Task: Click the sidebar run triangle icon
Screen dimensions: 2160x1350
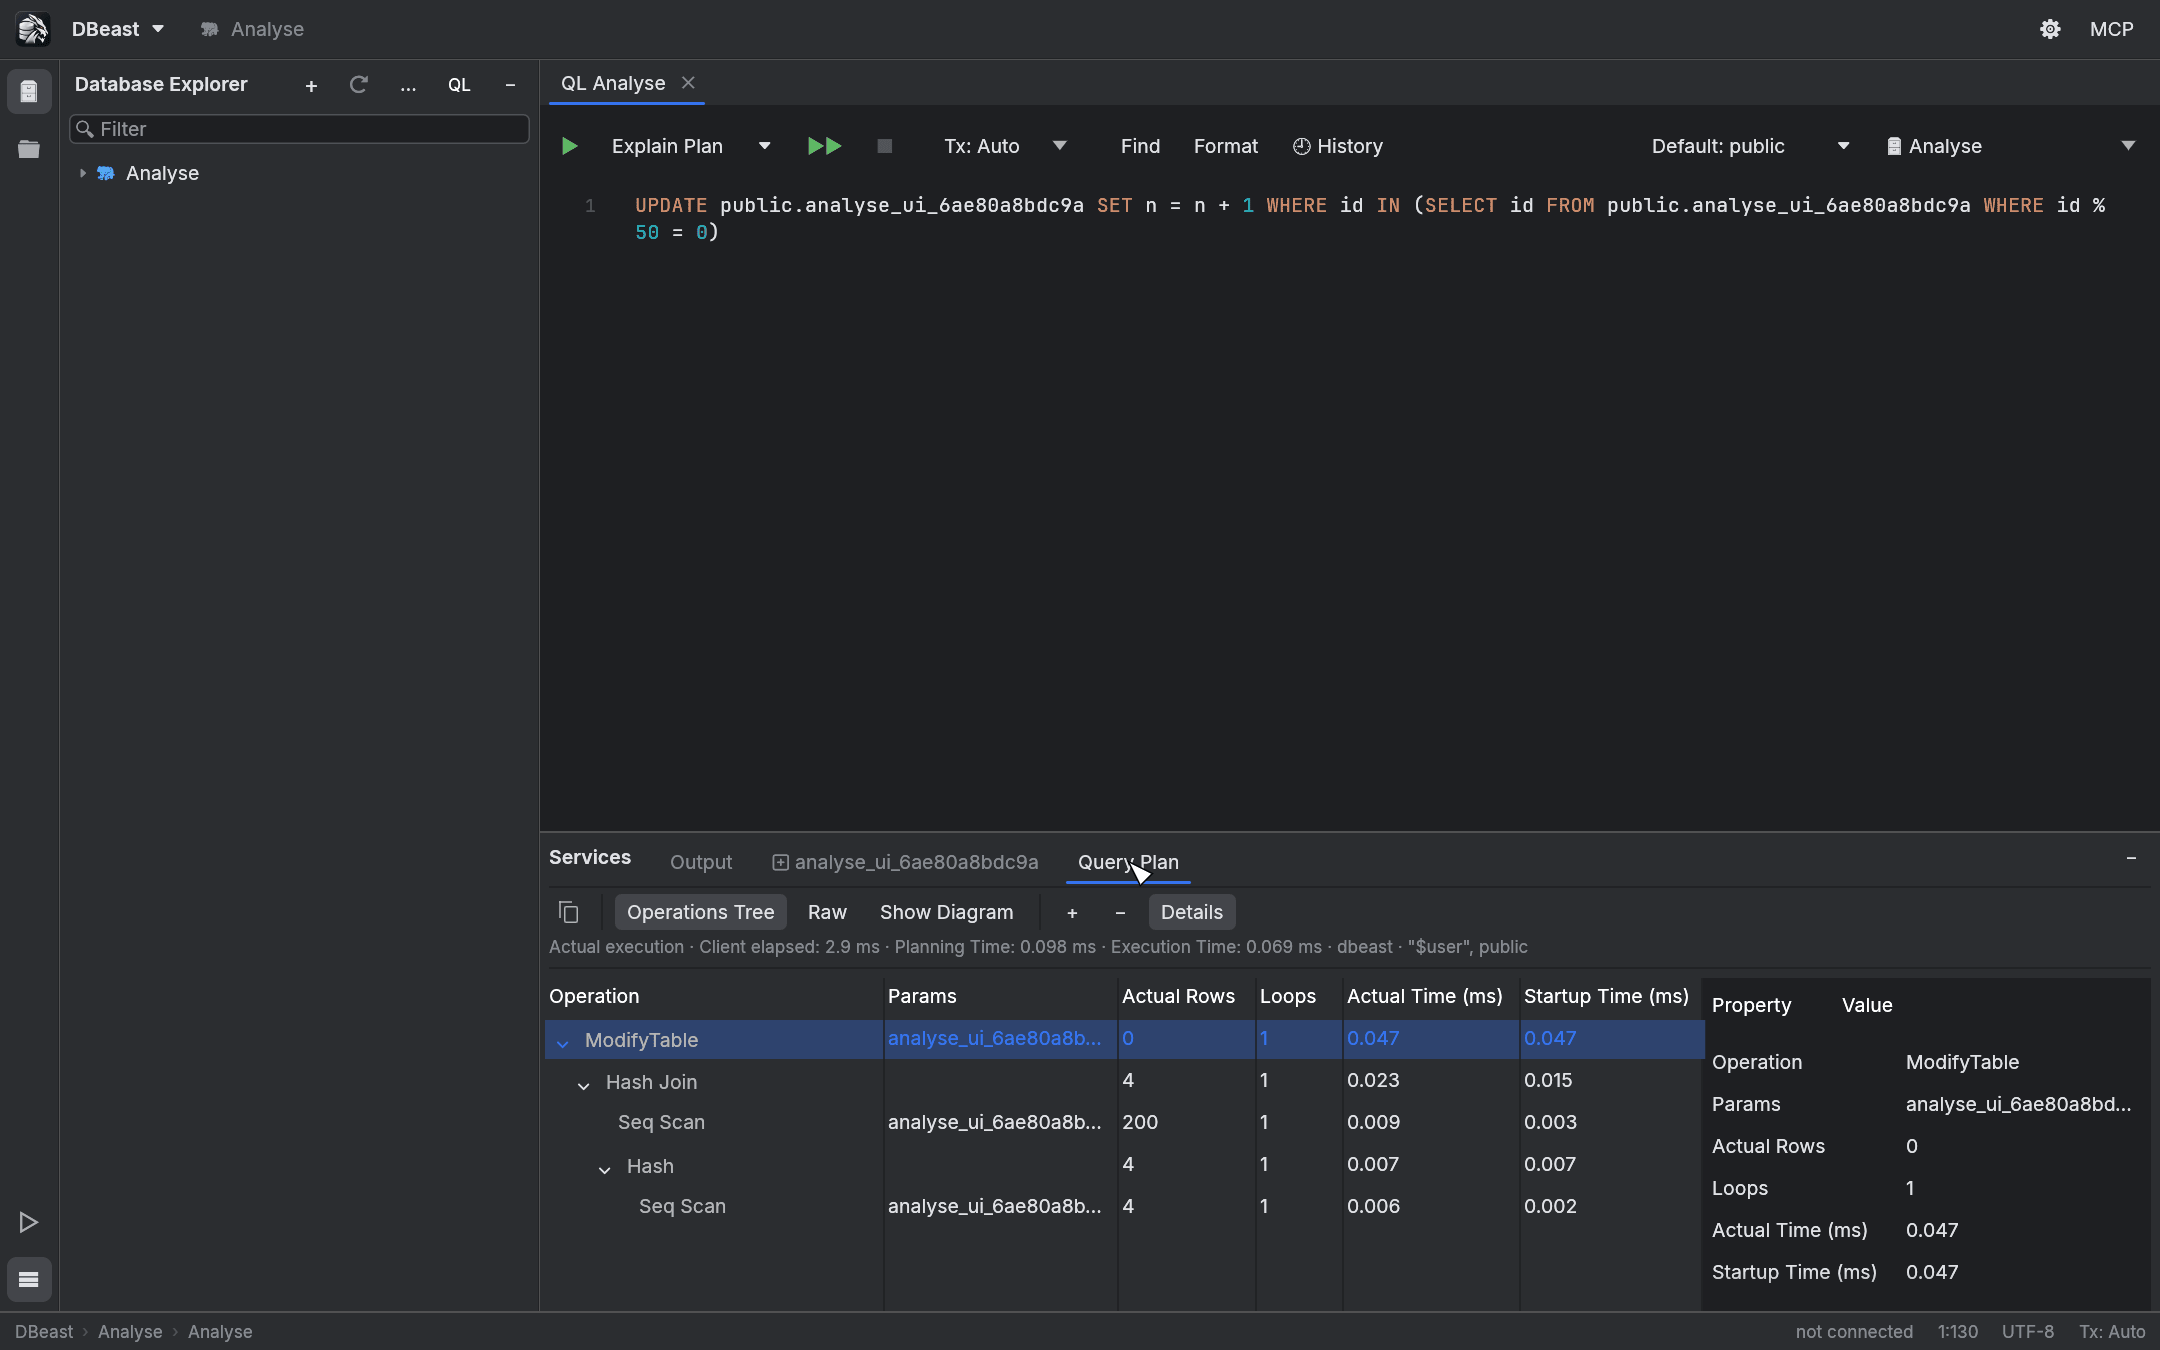Action: (x=29, y=1222)
